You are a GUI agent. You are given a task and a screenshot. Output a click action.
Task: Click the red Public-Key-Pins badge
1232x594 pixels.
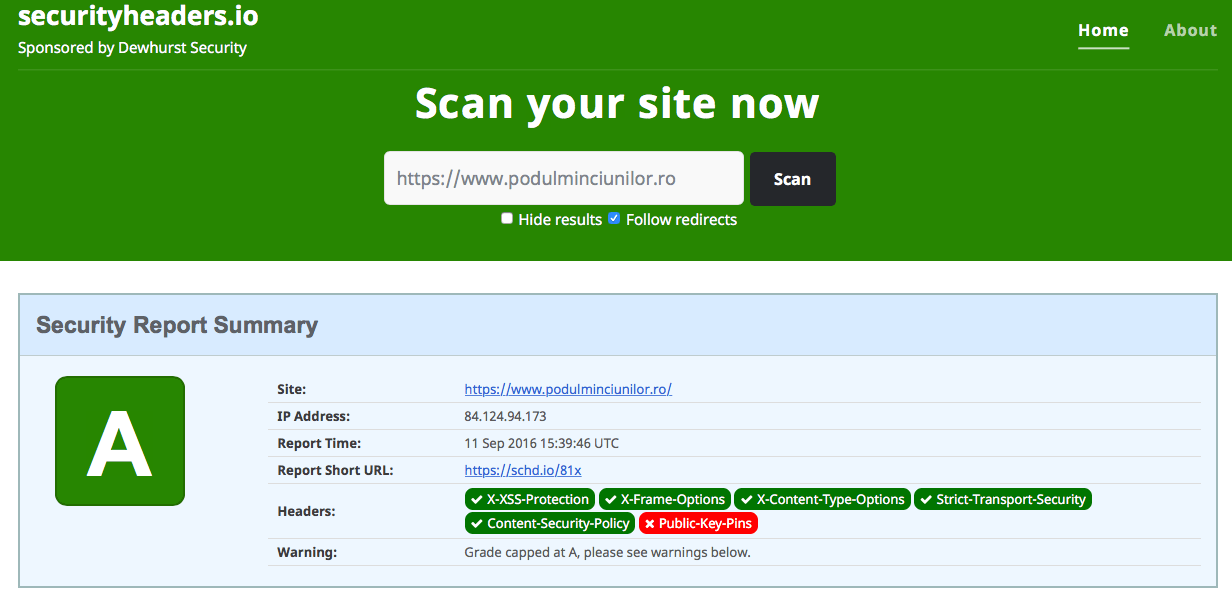pos(698,523)
